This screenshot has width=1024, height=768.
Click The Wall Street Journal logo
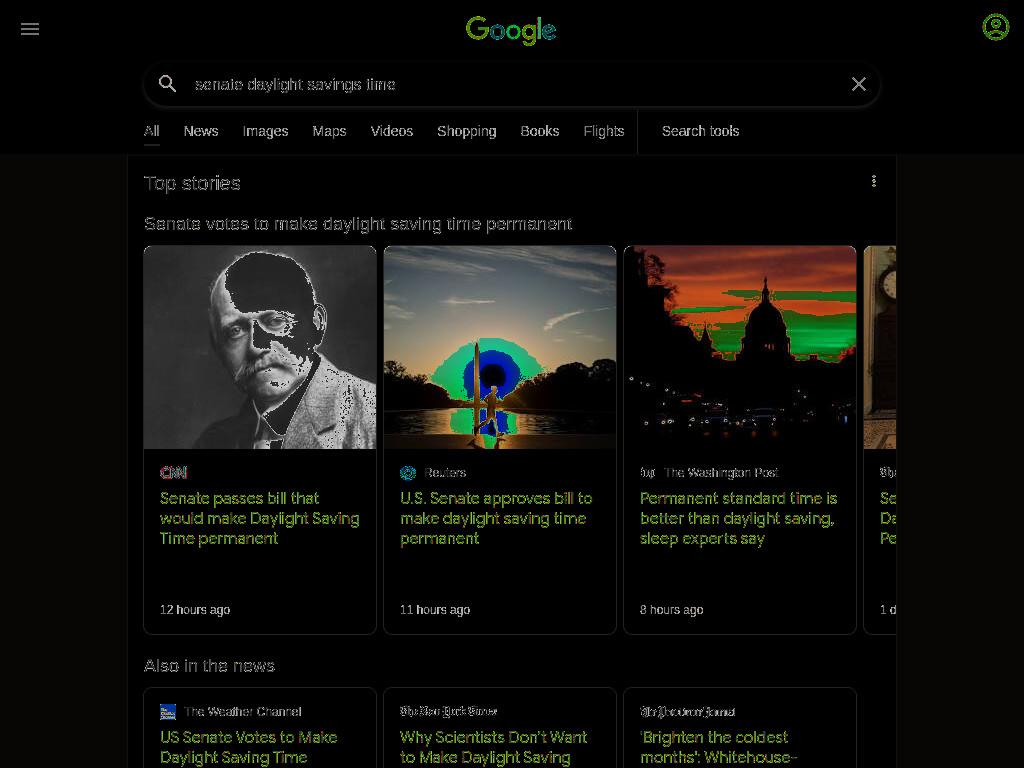pyautogui.click(x=688, y=711)
